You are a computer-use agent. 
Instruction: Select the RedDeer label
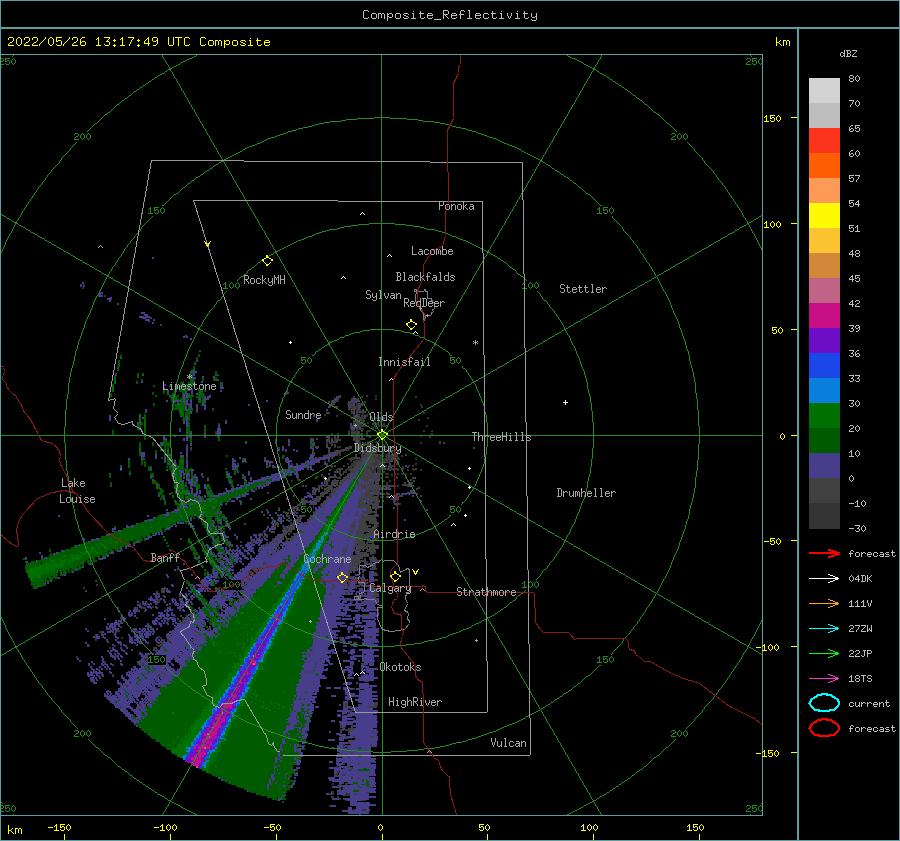click(x=424, y=303)
